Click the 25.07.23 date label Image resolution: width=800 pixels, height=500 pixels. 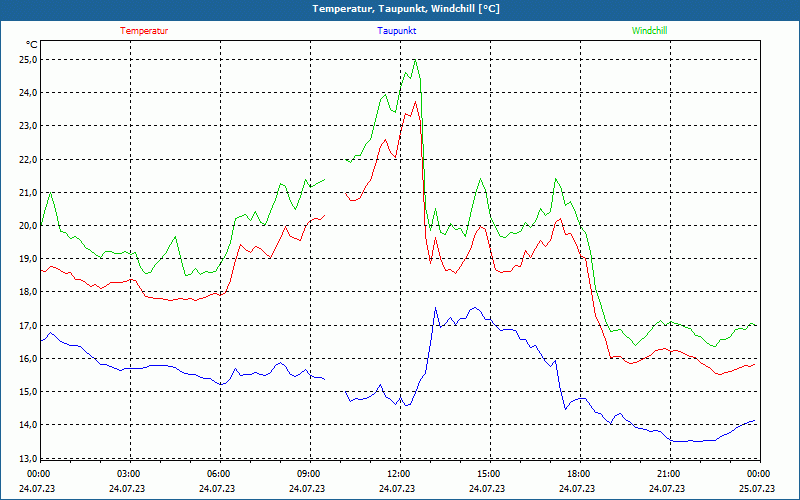pyautogui.click(x=758, y=489)
